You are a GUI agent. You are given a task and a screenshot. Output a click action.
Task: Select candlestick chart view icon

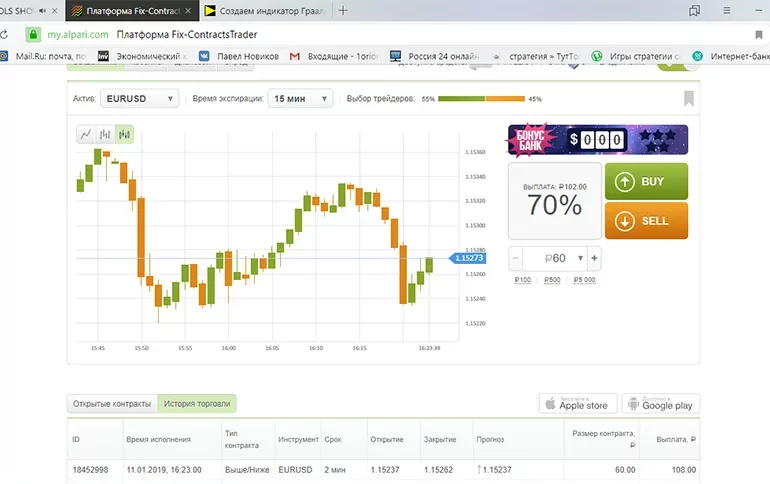[x=124, y=134]
